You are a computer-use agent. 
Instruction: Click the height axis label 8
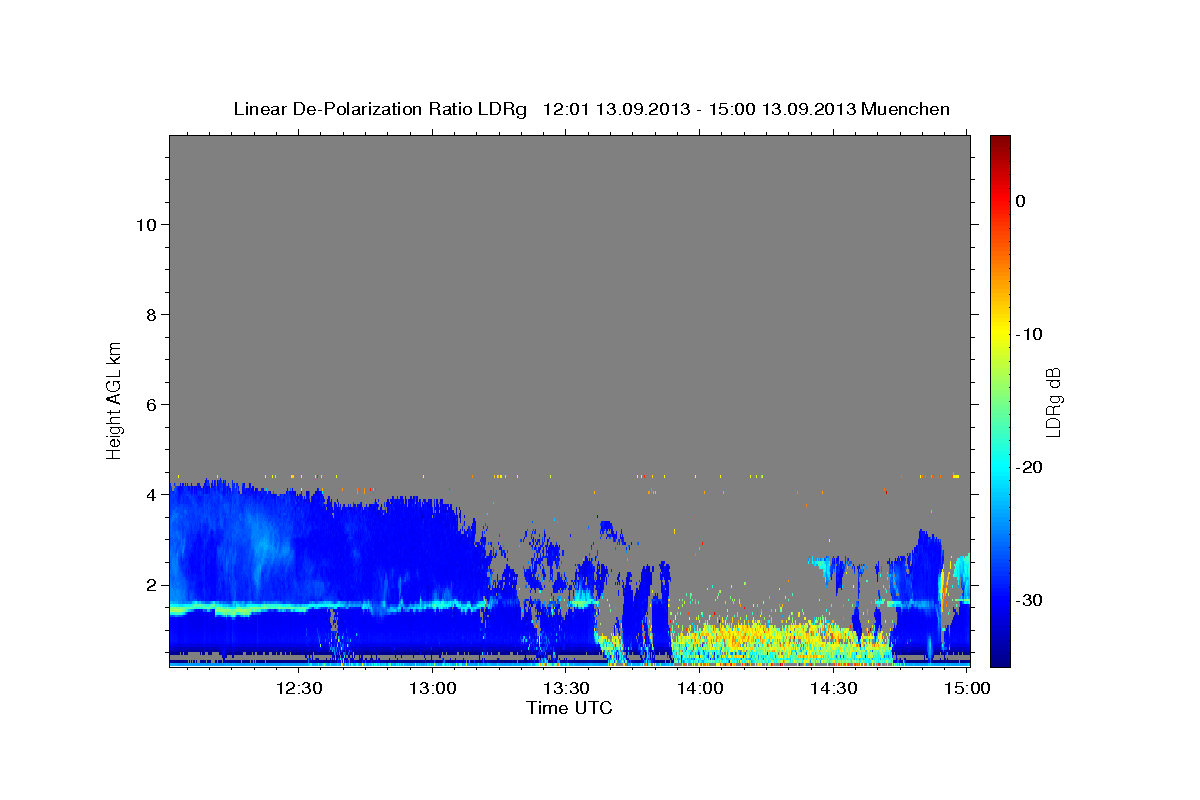pyautogui.click(x=149, y=314)
